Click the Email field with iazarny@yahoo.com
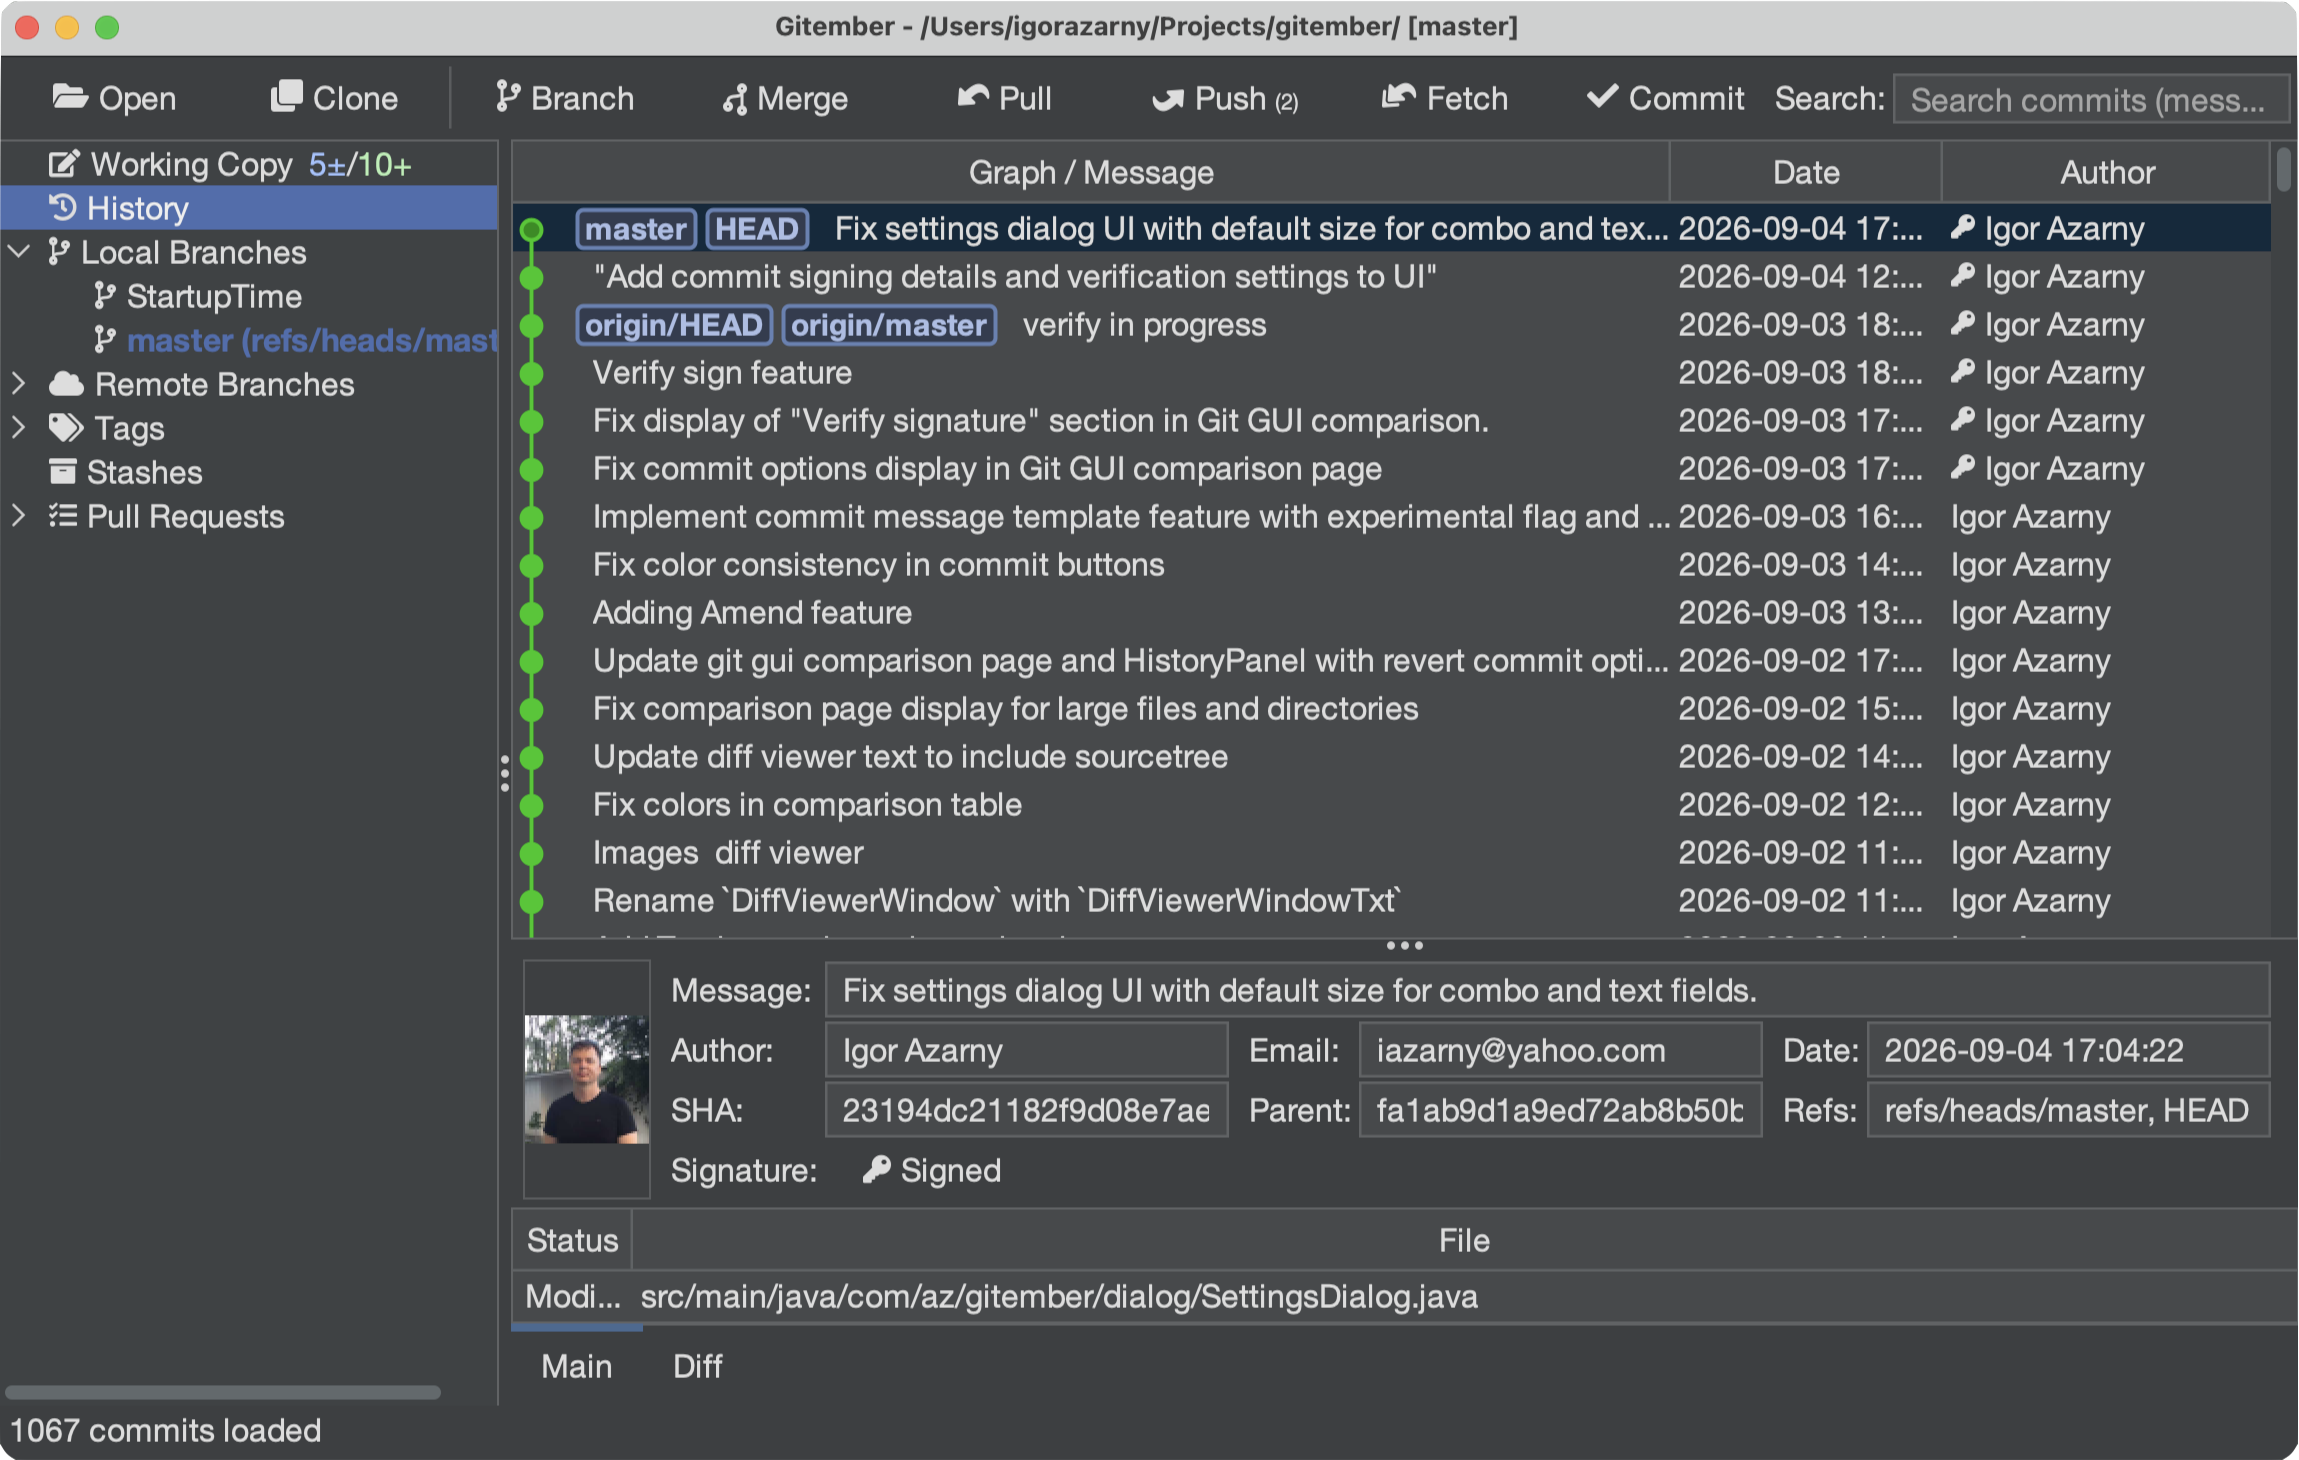Screen dimensions: 2299x1460 click(x=1560, y=1050)
